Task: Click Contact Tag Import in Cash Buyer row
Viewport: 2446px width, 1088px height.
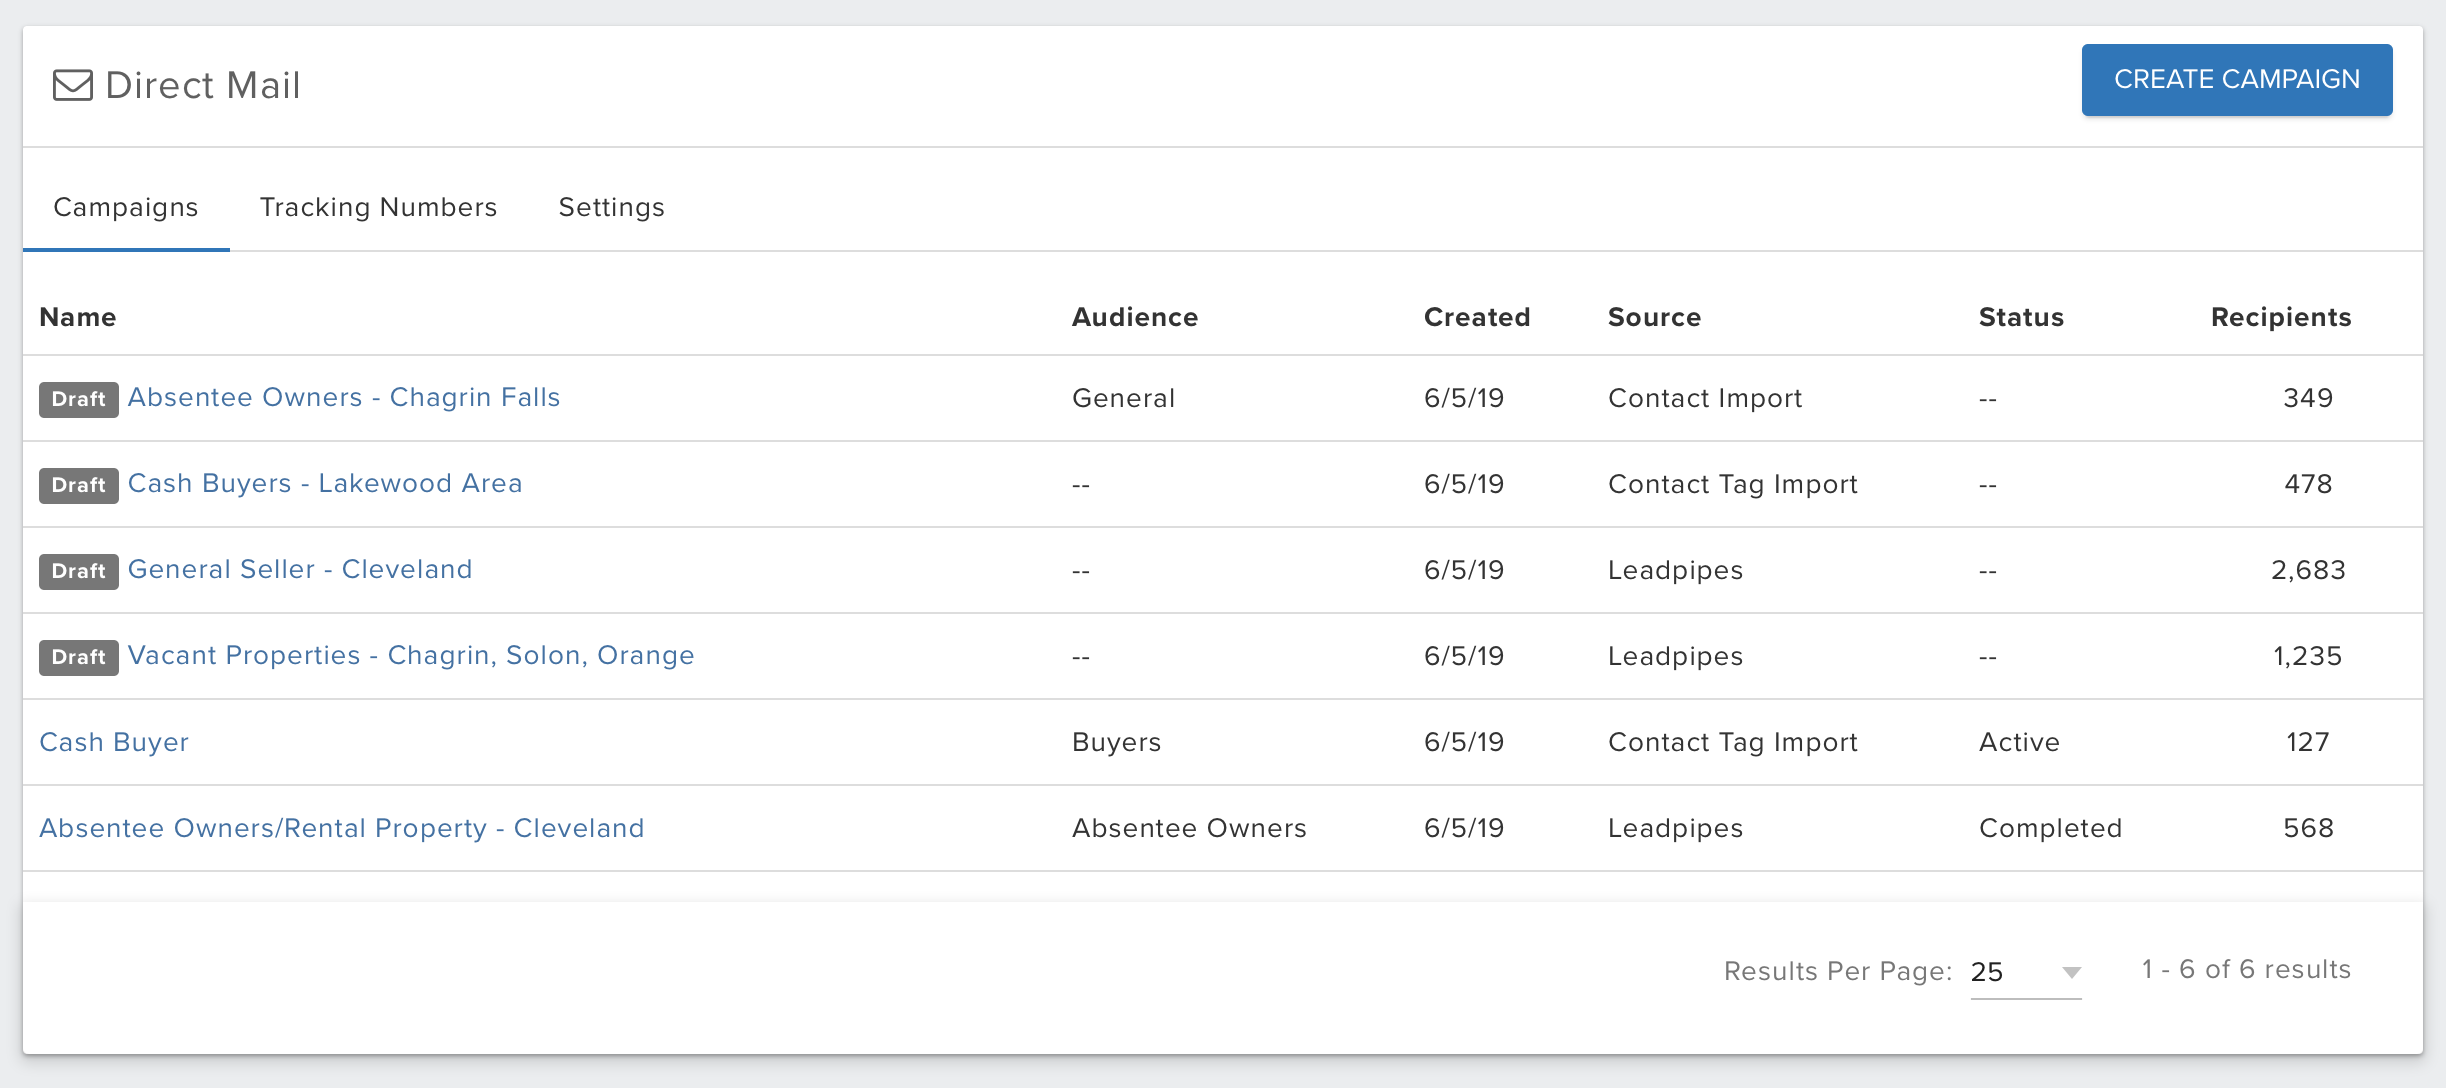Action: (x=1733, y=742)
